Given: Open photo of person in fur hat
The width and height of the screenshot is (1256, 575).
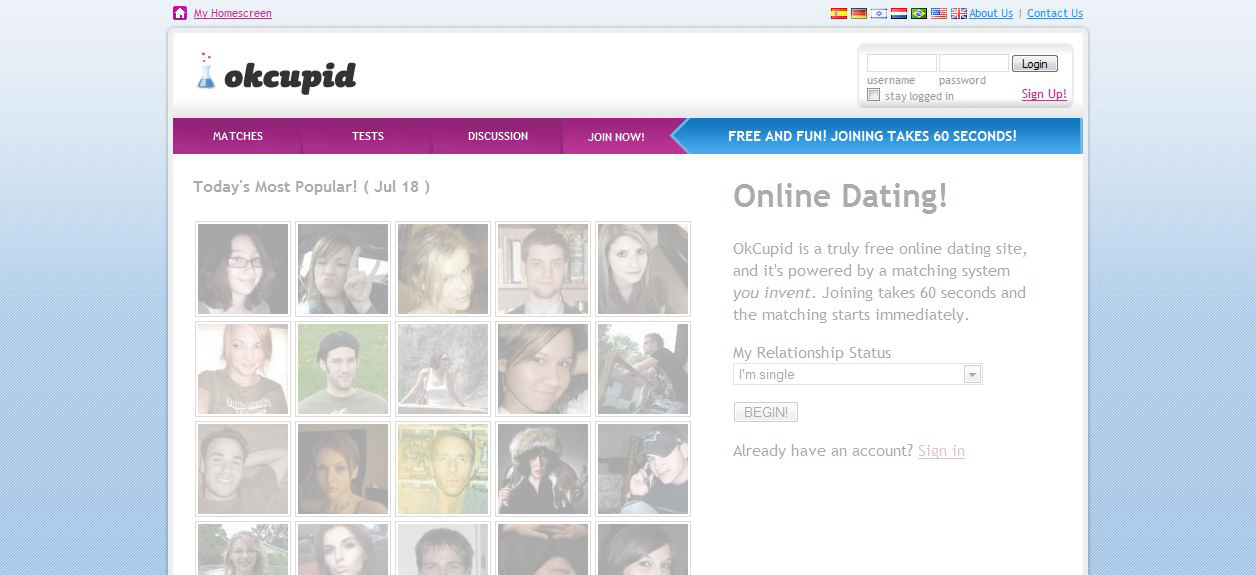Looking at the screenshot, I should (x=543, y=469).
